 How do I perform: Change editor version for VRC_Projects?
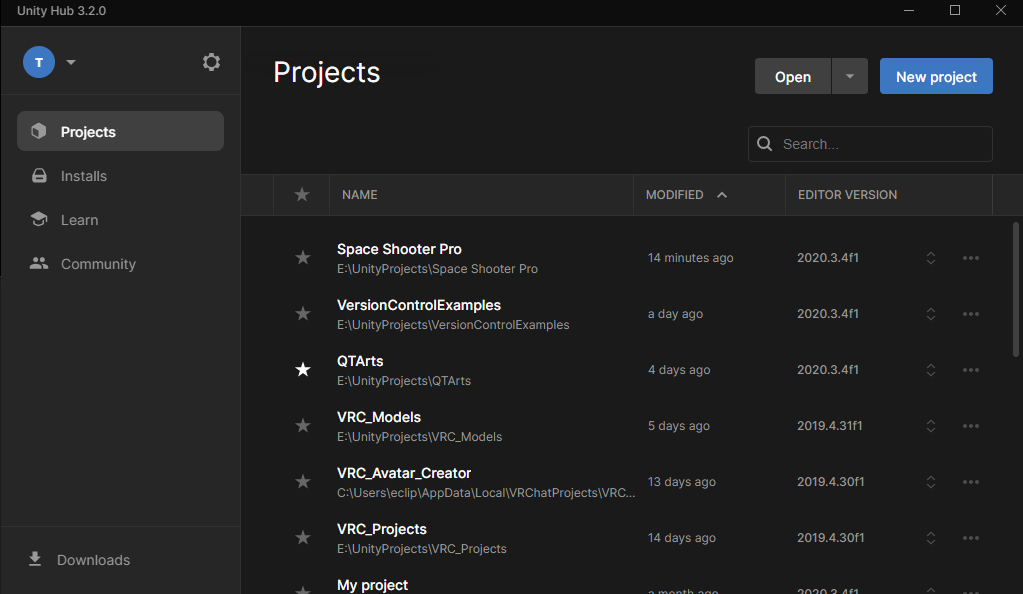click(x=930, y=537)
